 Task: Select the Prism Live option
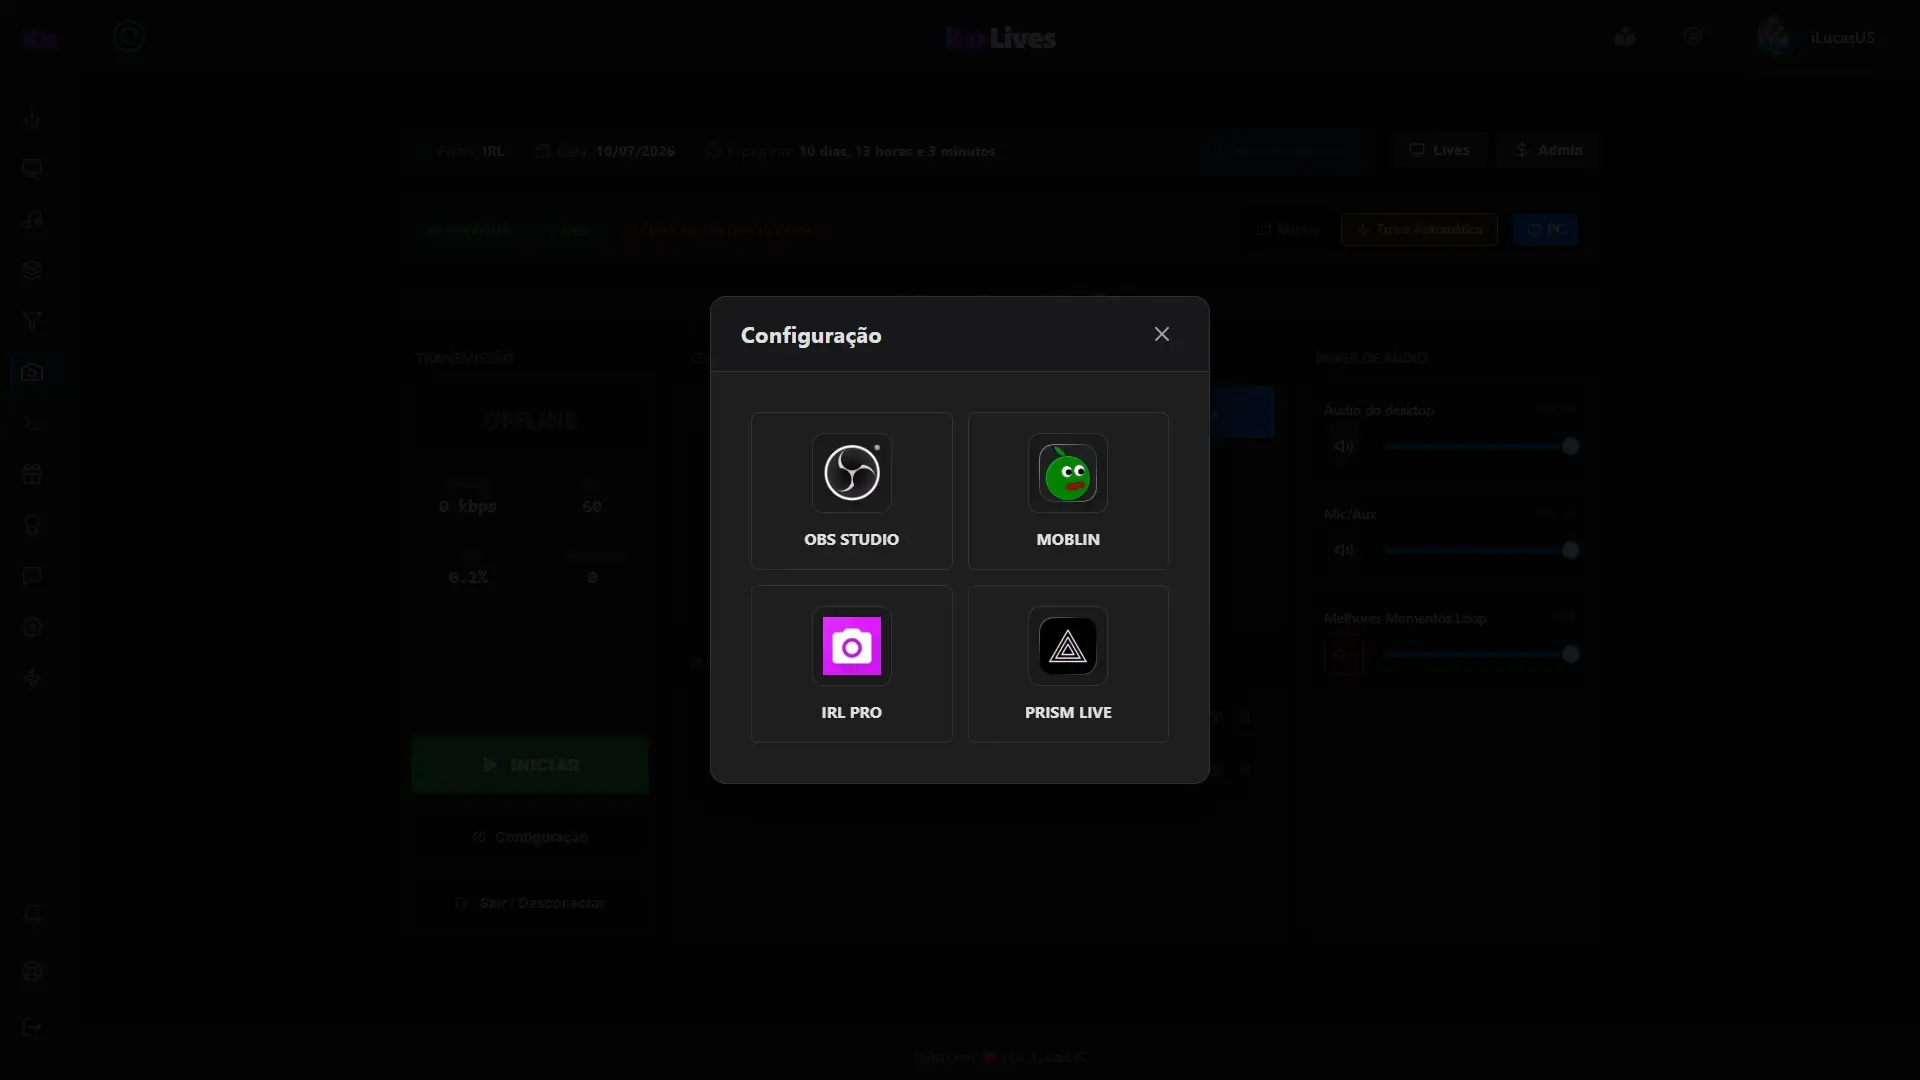(1068, 664)
